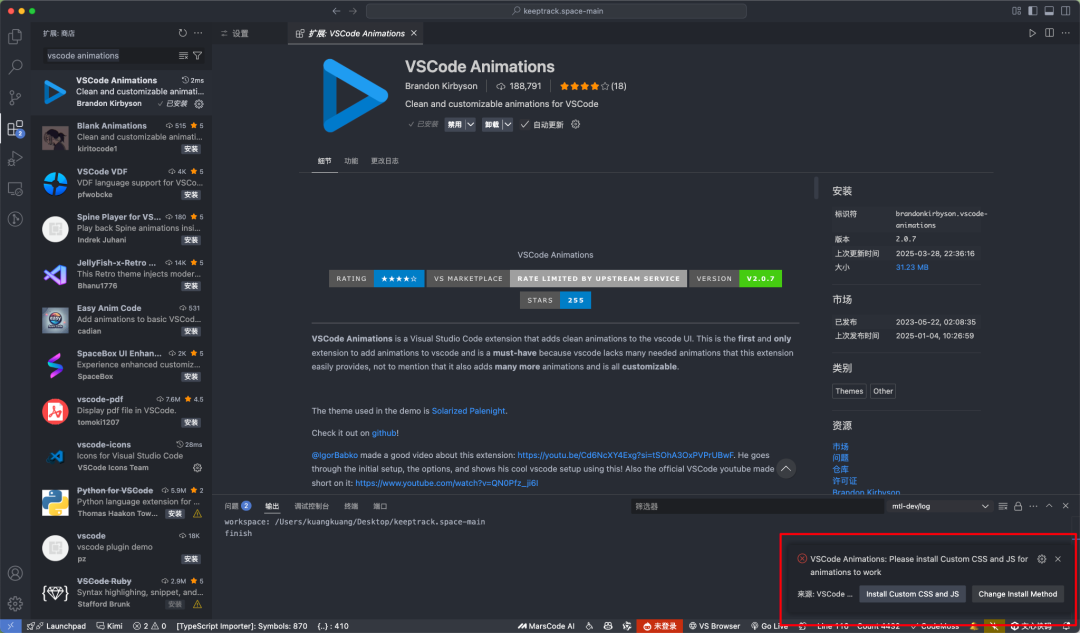Expand the 卸载 dropdown arrow
The width and height of the screenshot is (1080, 633).
click(x=508, y=125)
